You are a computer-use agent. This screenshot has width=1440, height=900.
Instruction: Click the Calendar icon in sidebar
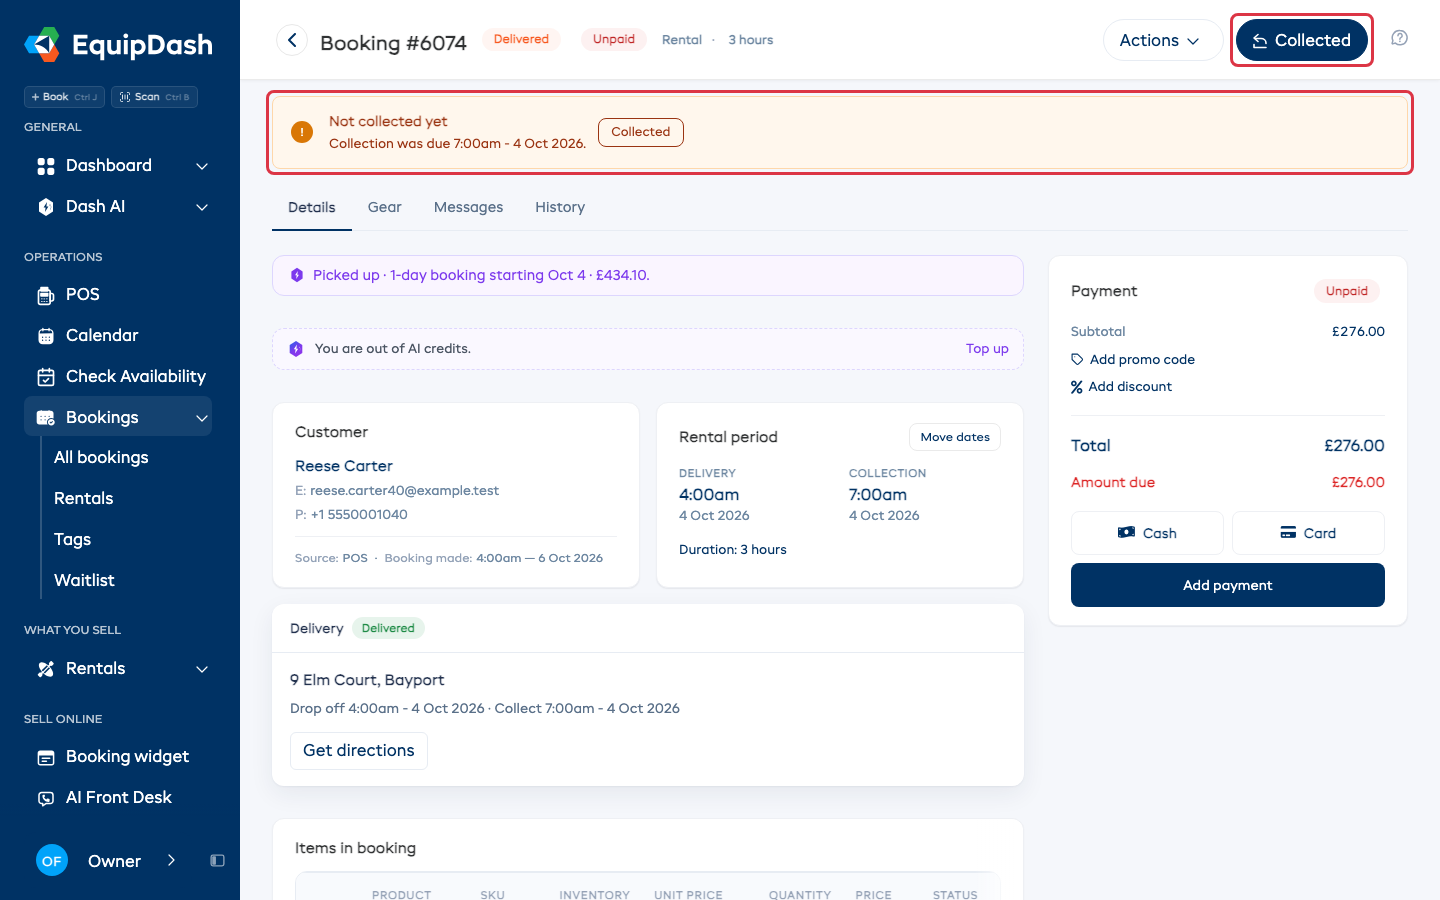(x=46, y=336)
